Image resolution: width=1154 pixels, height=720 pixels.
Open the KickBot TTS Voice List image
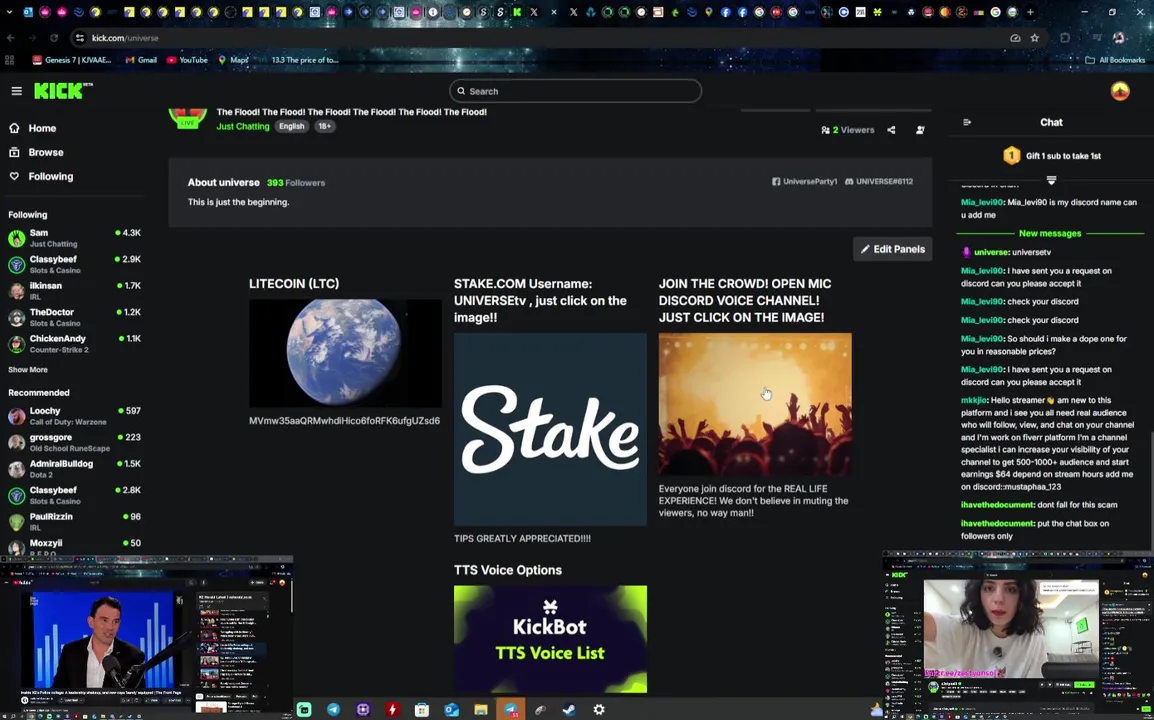click(550, 639)
